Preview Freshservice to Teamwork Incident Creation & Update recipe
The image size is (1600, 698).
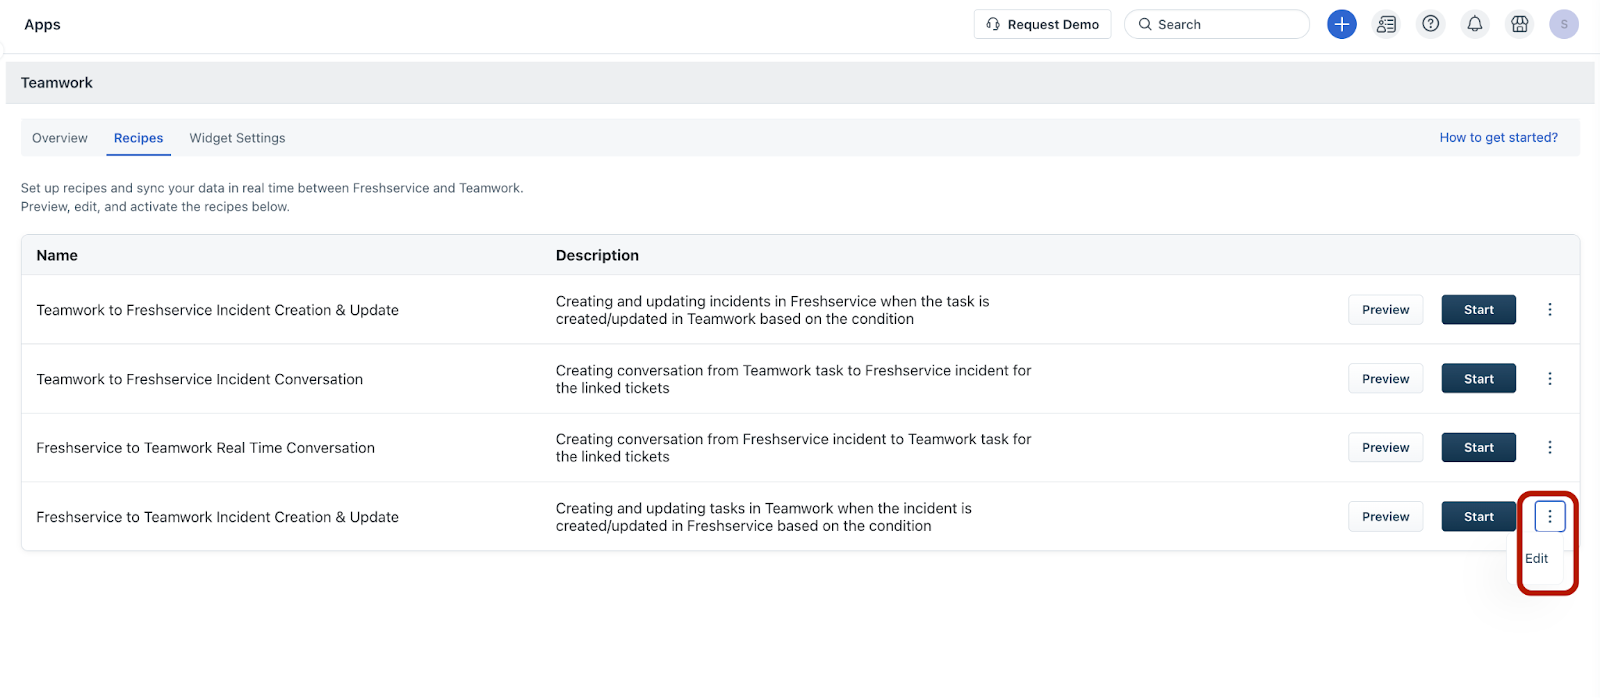(x=1385, y=517)
